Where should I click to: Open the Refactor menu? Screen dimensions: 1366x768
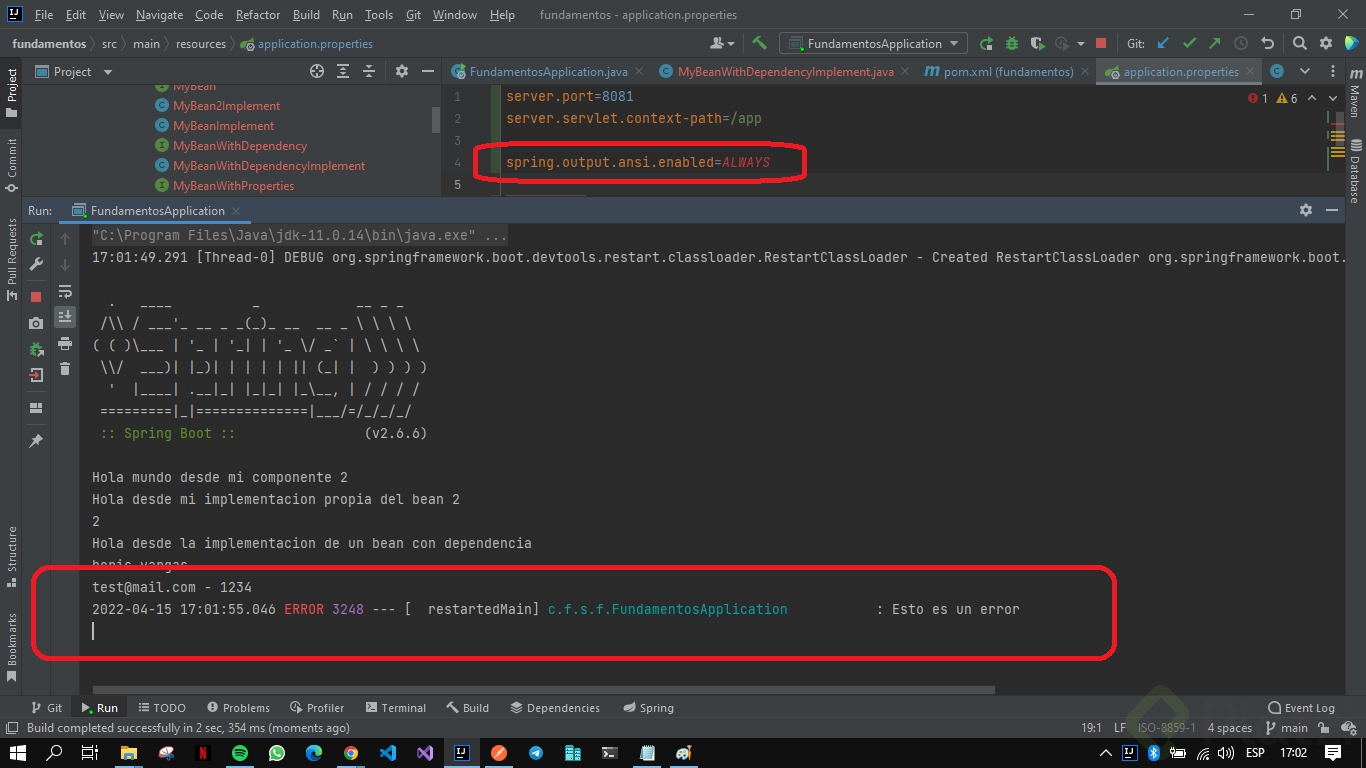tap(258, 15)
